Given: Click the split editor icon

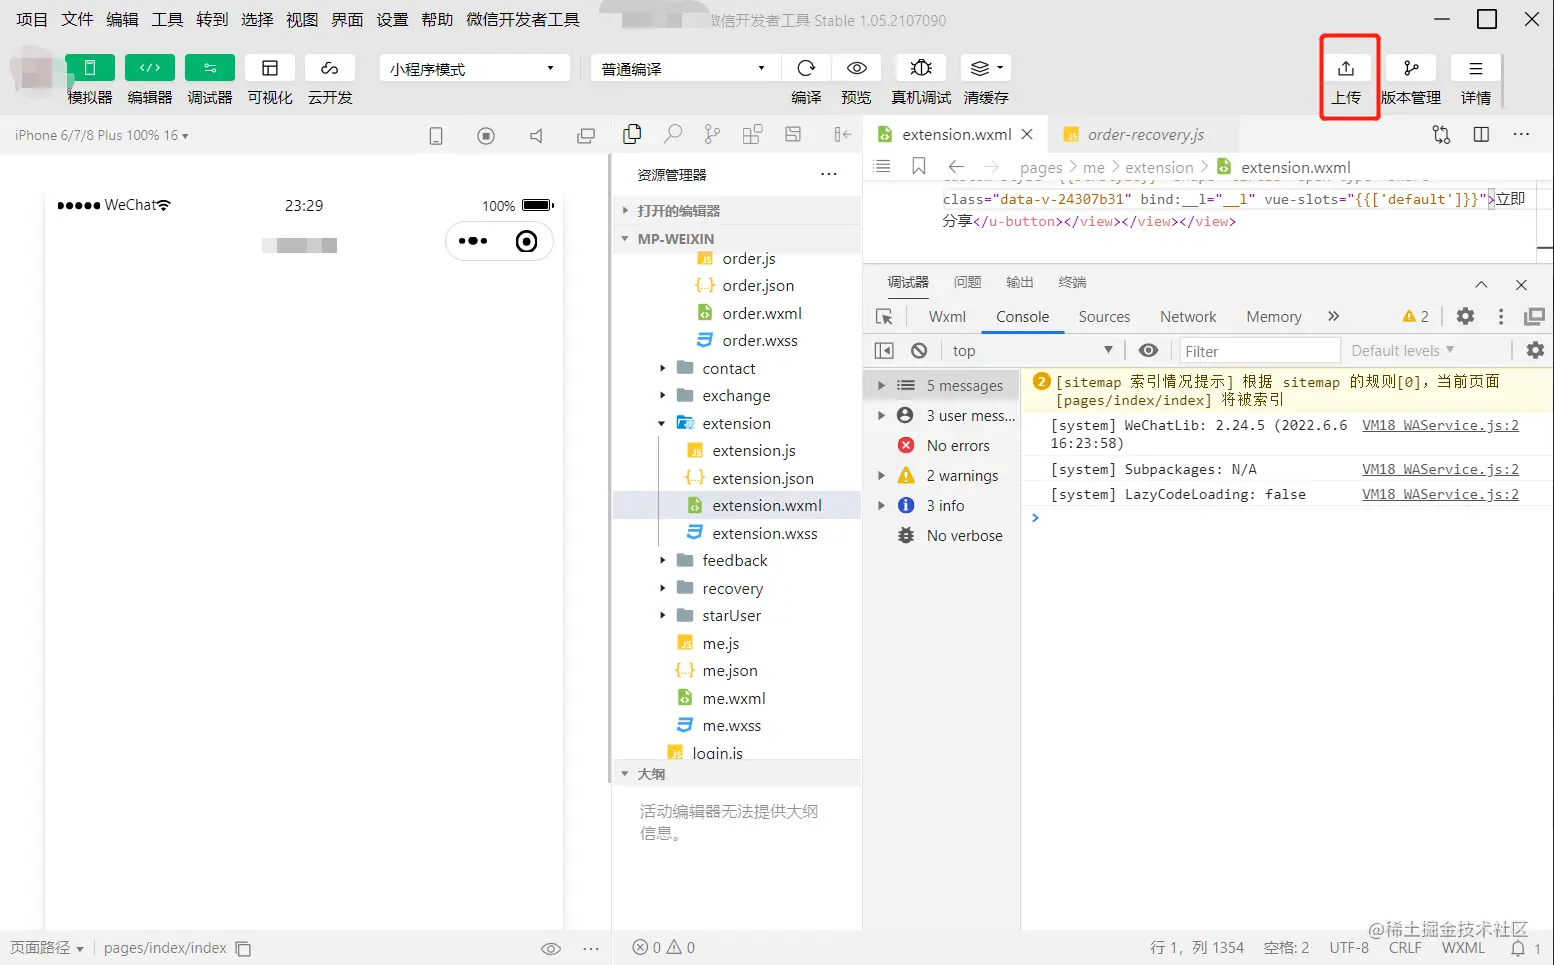Looking at the screenshot, I should click(1482, 134).
